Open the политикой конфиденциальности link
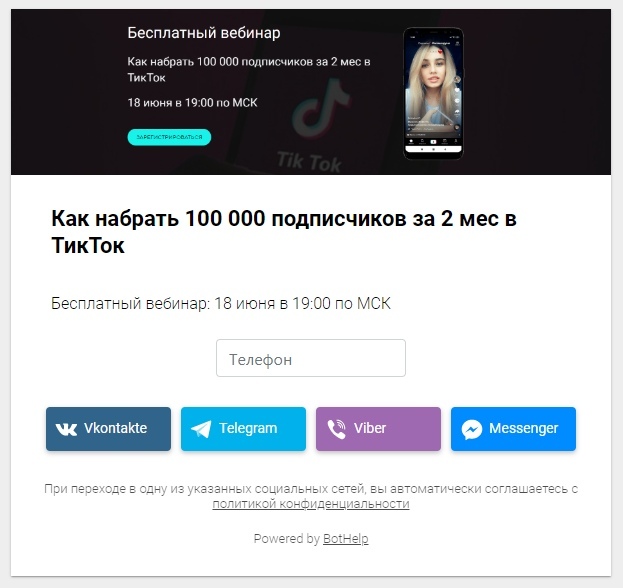The height and width of the screenshot is (588, 623). click(311, 504)
